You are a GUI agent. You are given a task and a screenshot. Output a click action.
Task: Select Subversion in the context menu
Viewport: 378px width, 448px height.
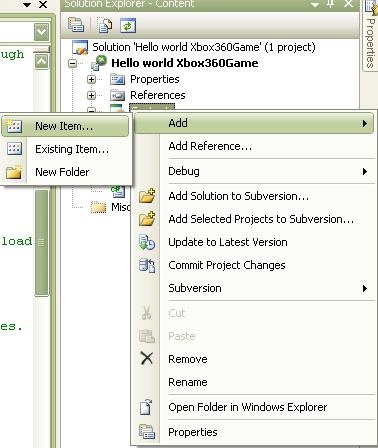[x=254, y=288]
